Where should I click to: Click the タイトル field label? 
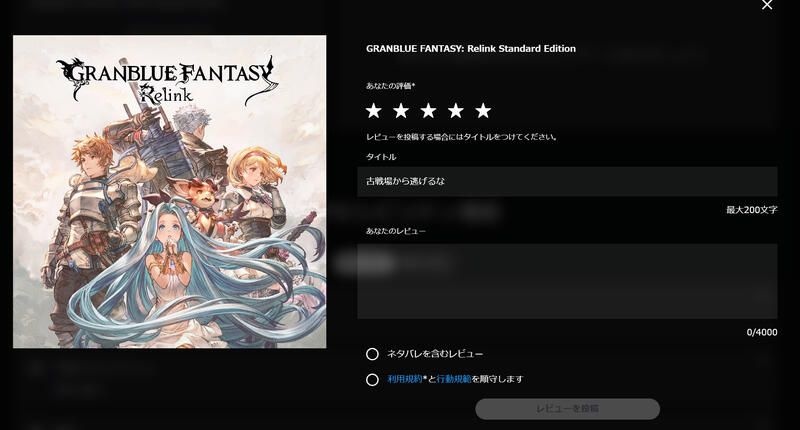381,157
